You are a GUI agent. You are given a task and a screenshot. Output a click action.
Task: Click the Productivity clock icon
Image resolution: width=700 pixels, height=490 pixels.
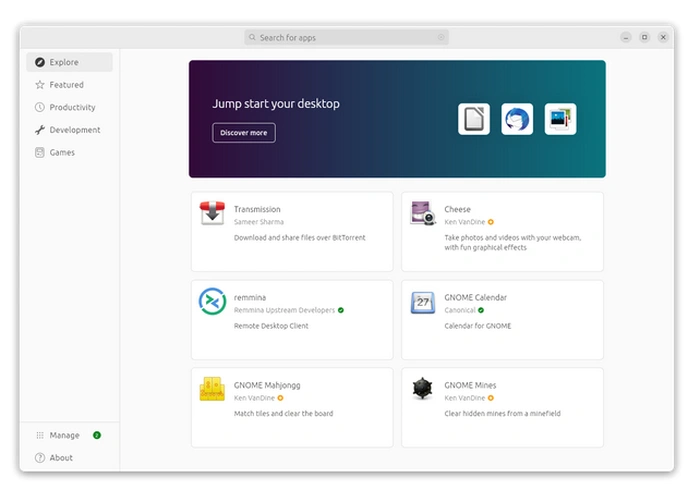tap(40, 107)
